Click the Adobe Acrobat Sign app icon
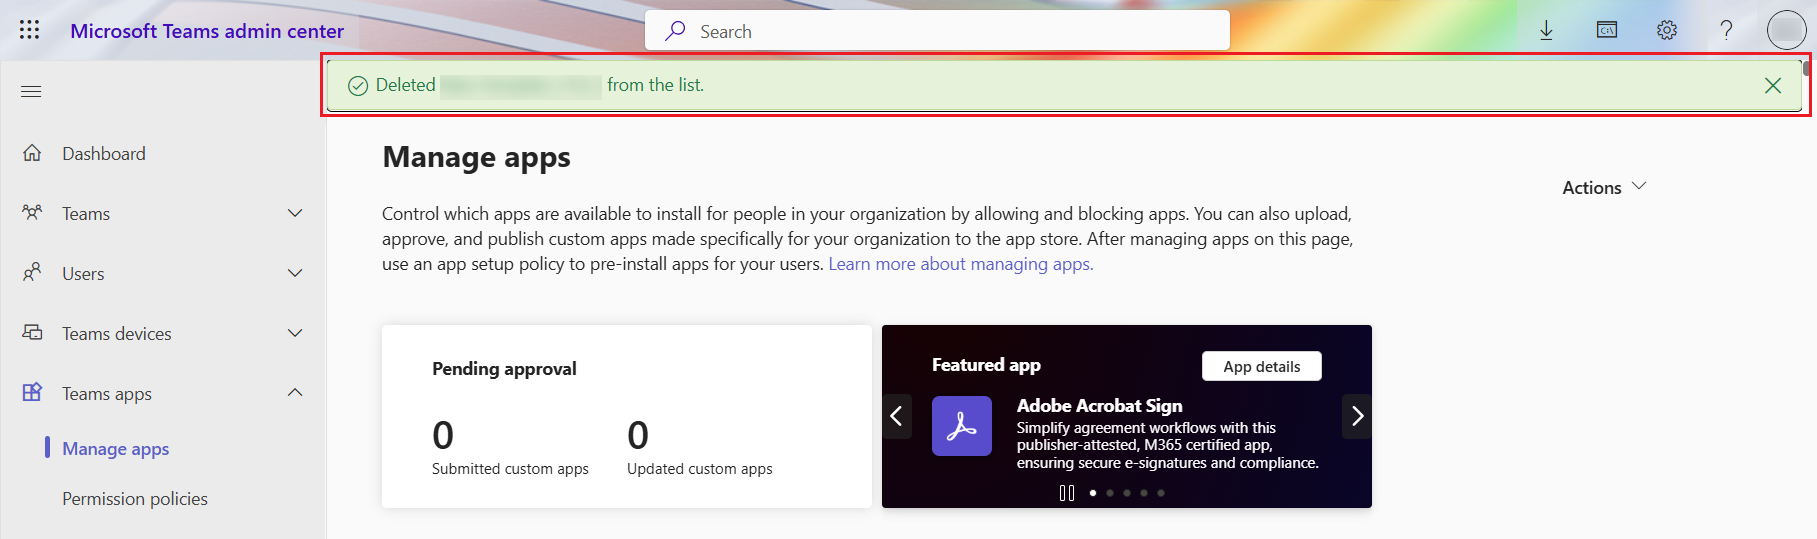 [x=961, y=426]
